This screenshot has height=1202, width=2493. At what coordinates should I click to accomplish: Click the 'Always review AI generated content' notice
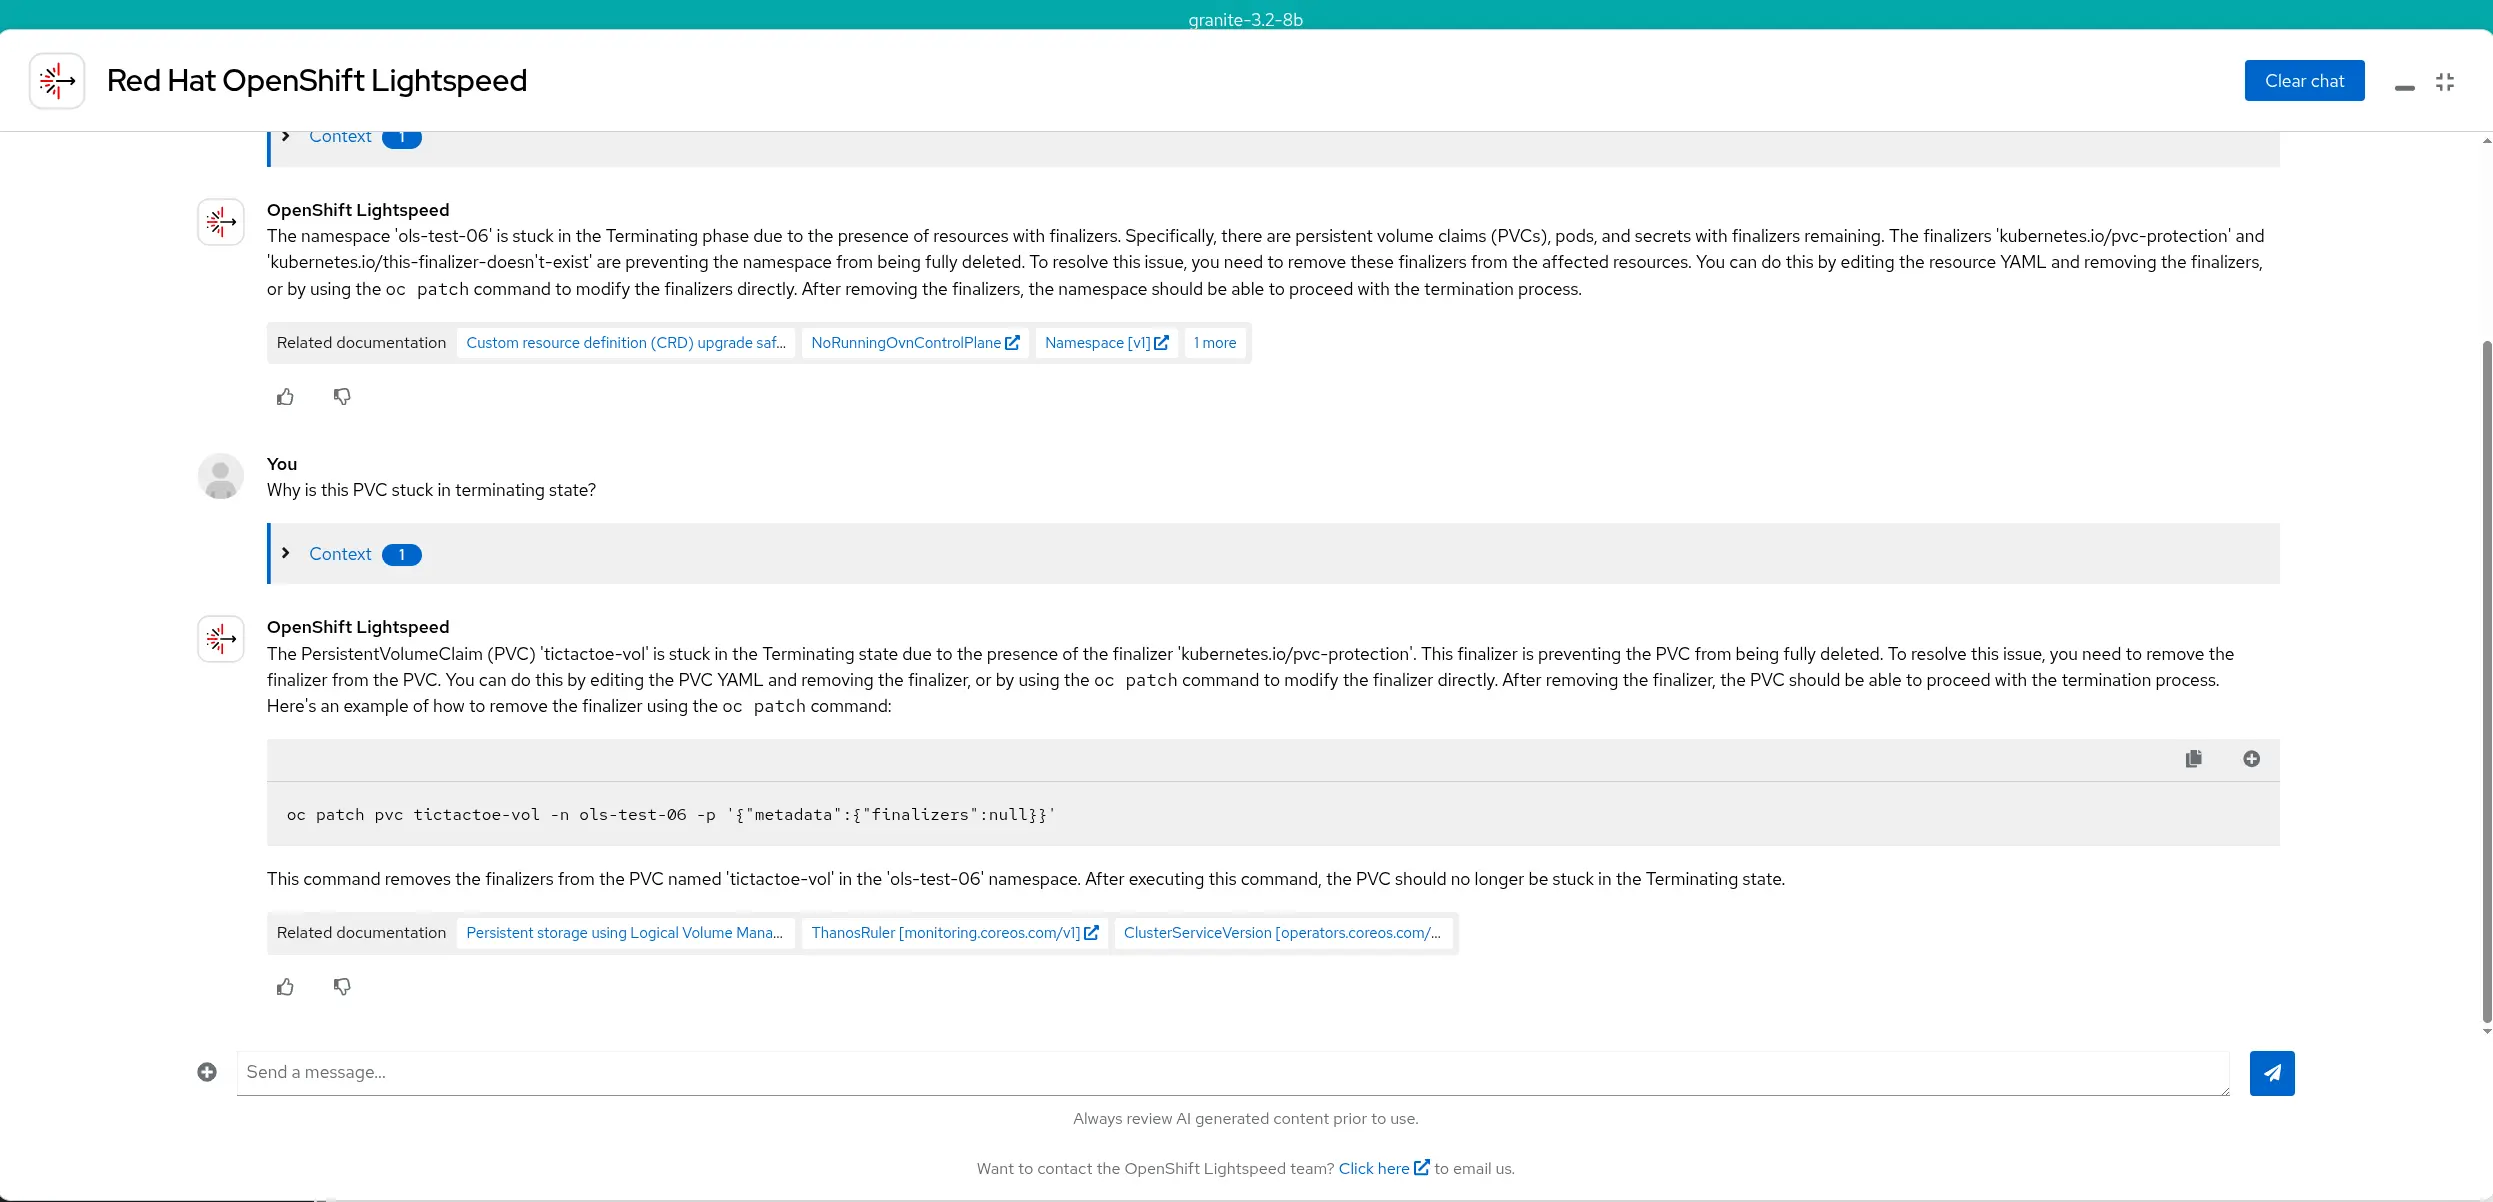[1246, 1118]
